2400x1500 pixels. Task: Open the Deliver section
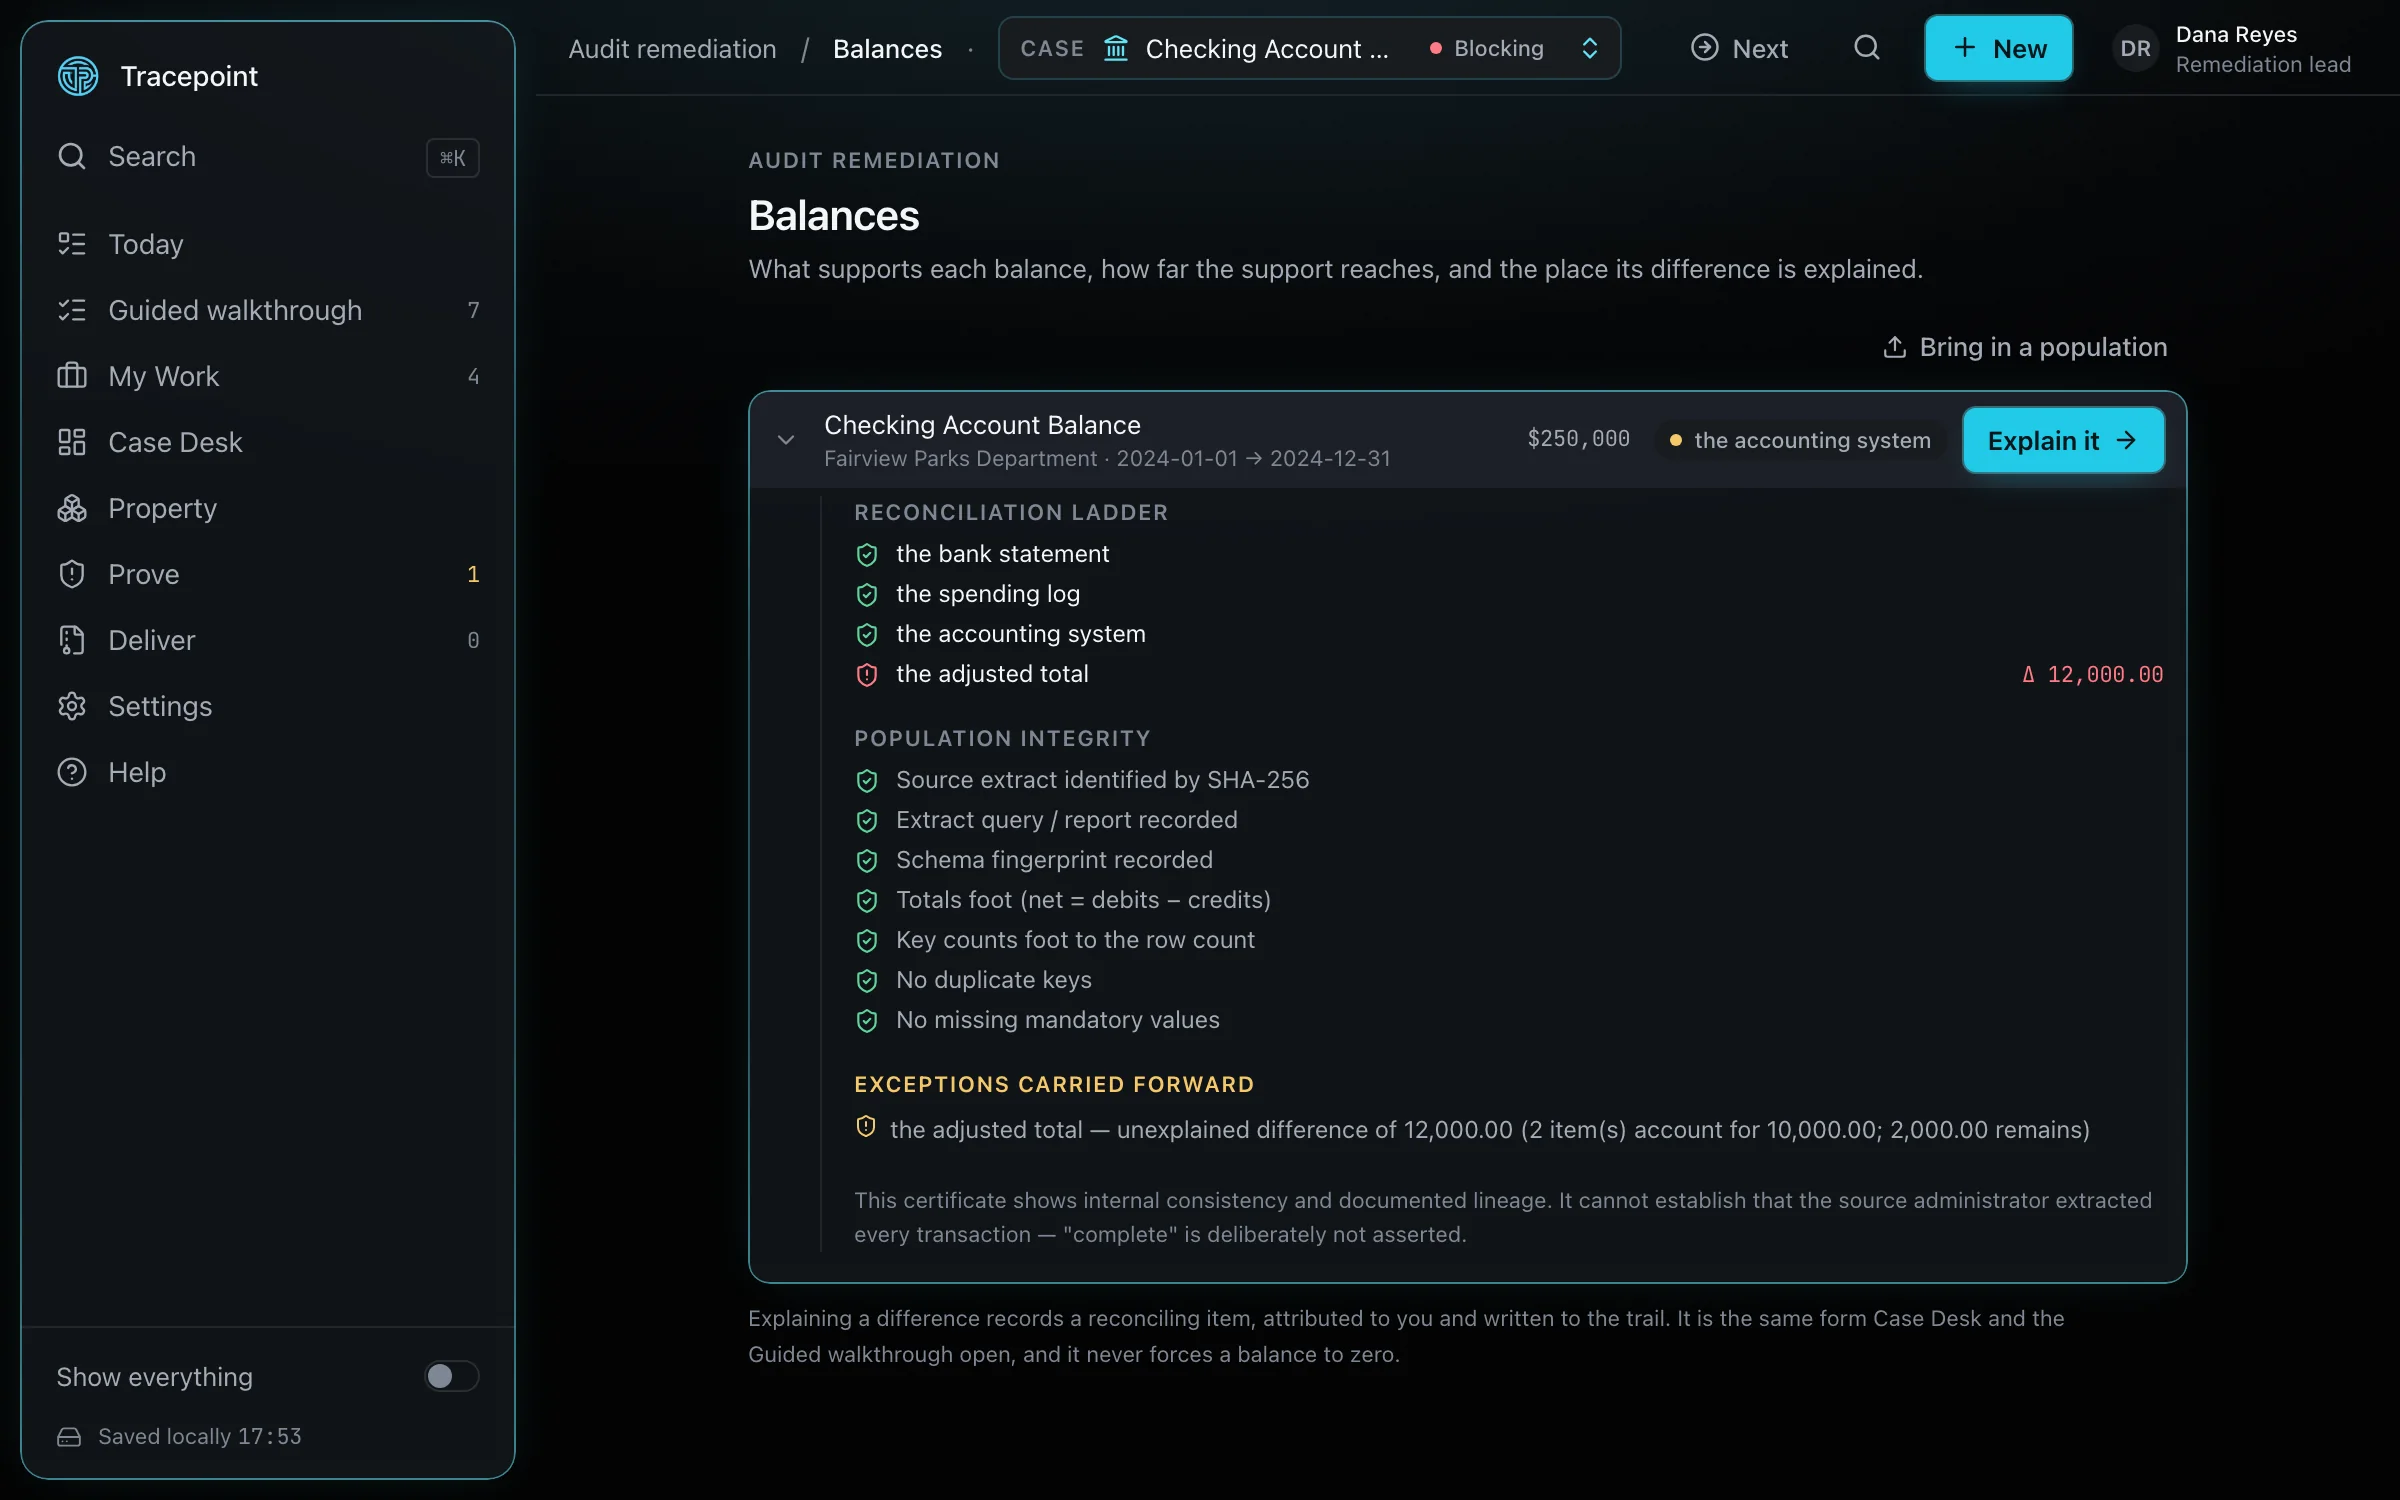click(x=268, y=640)
